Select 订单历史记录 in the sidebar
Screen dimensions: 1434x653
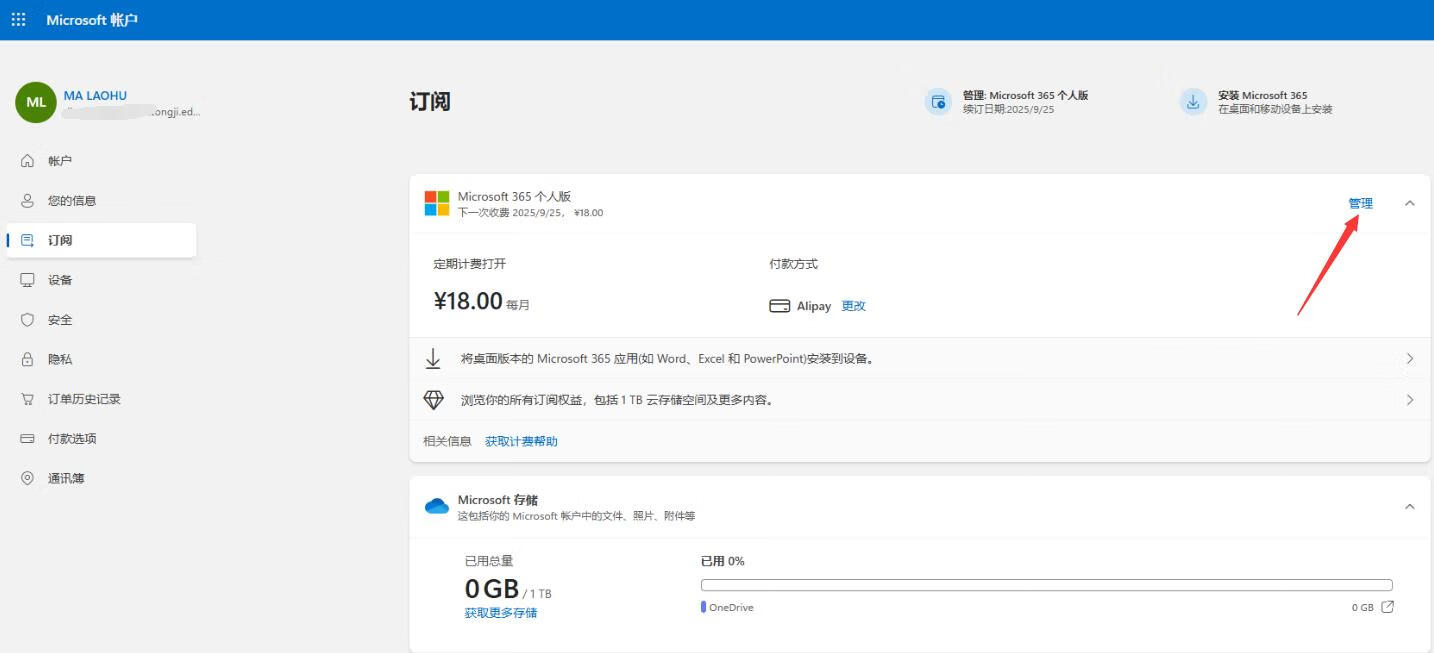(84, 399)
